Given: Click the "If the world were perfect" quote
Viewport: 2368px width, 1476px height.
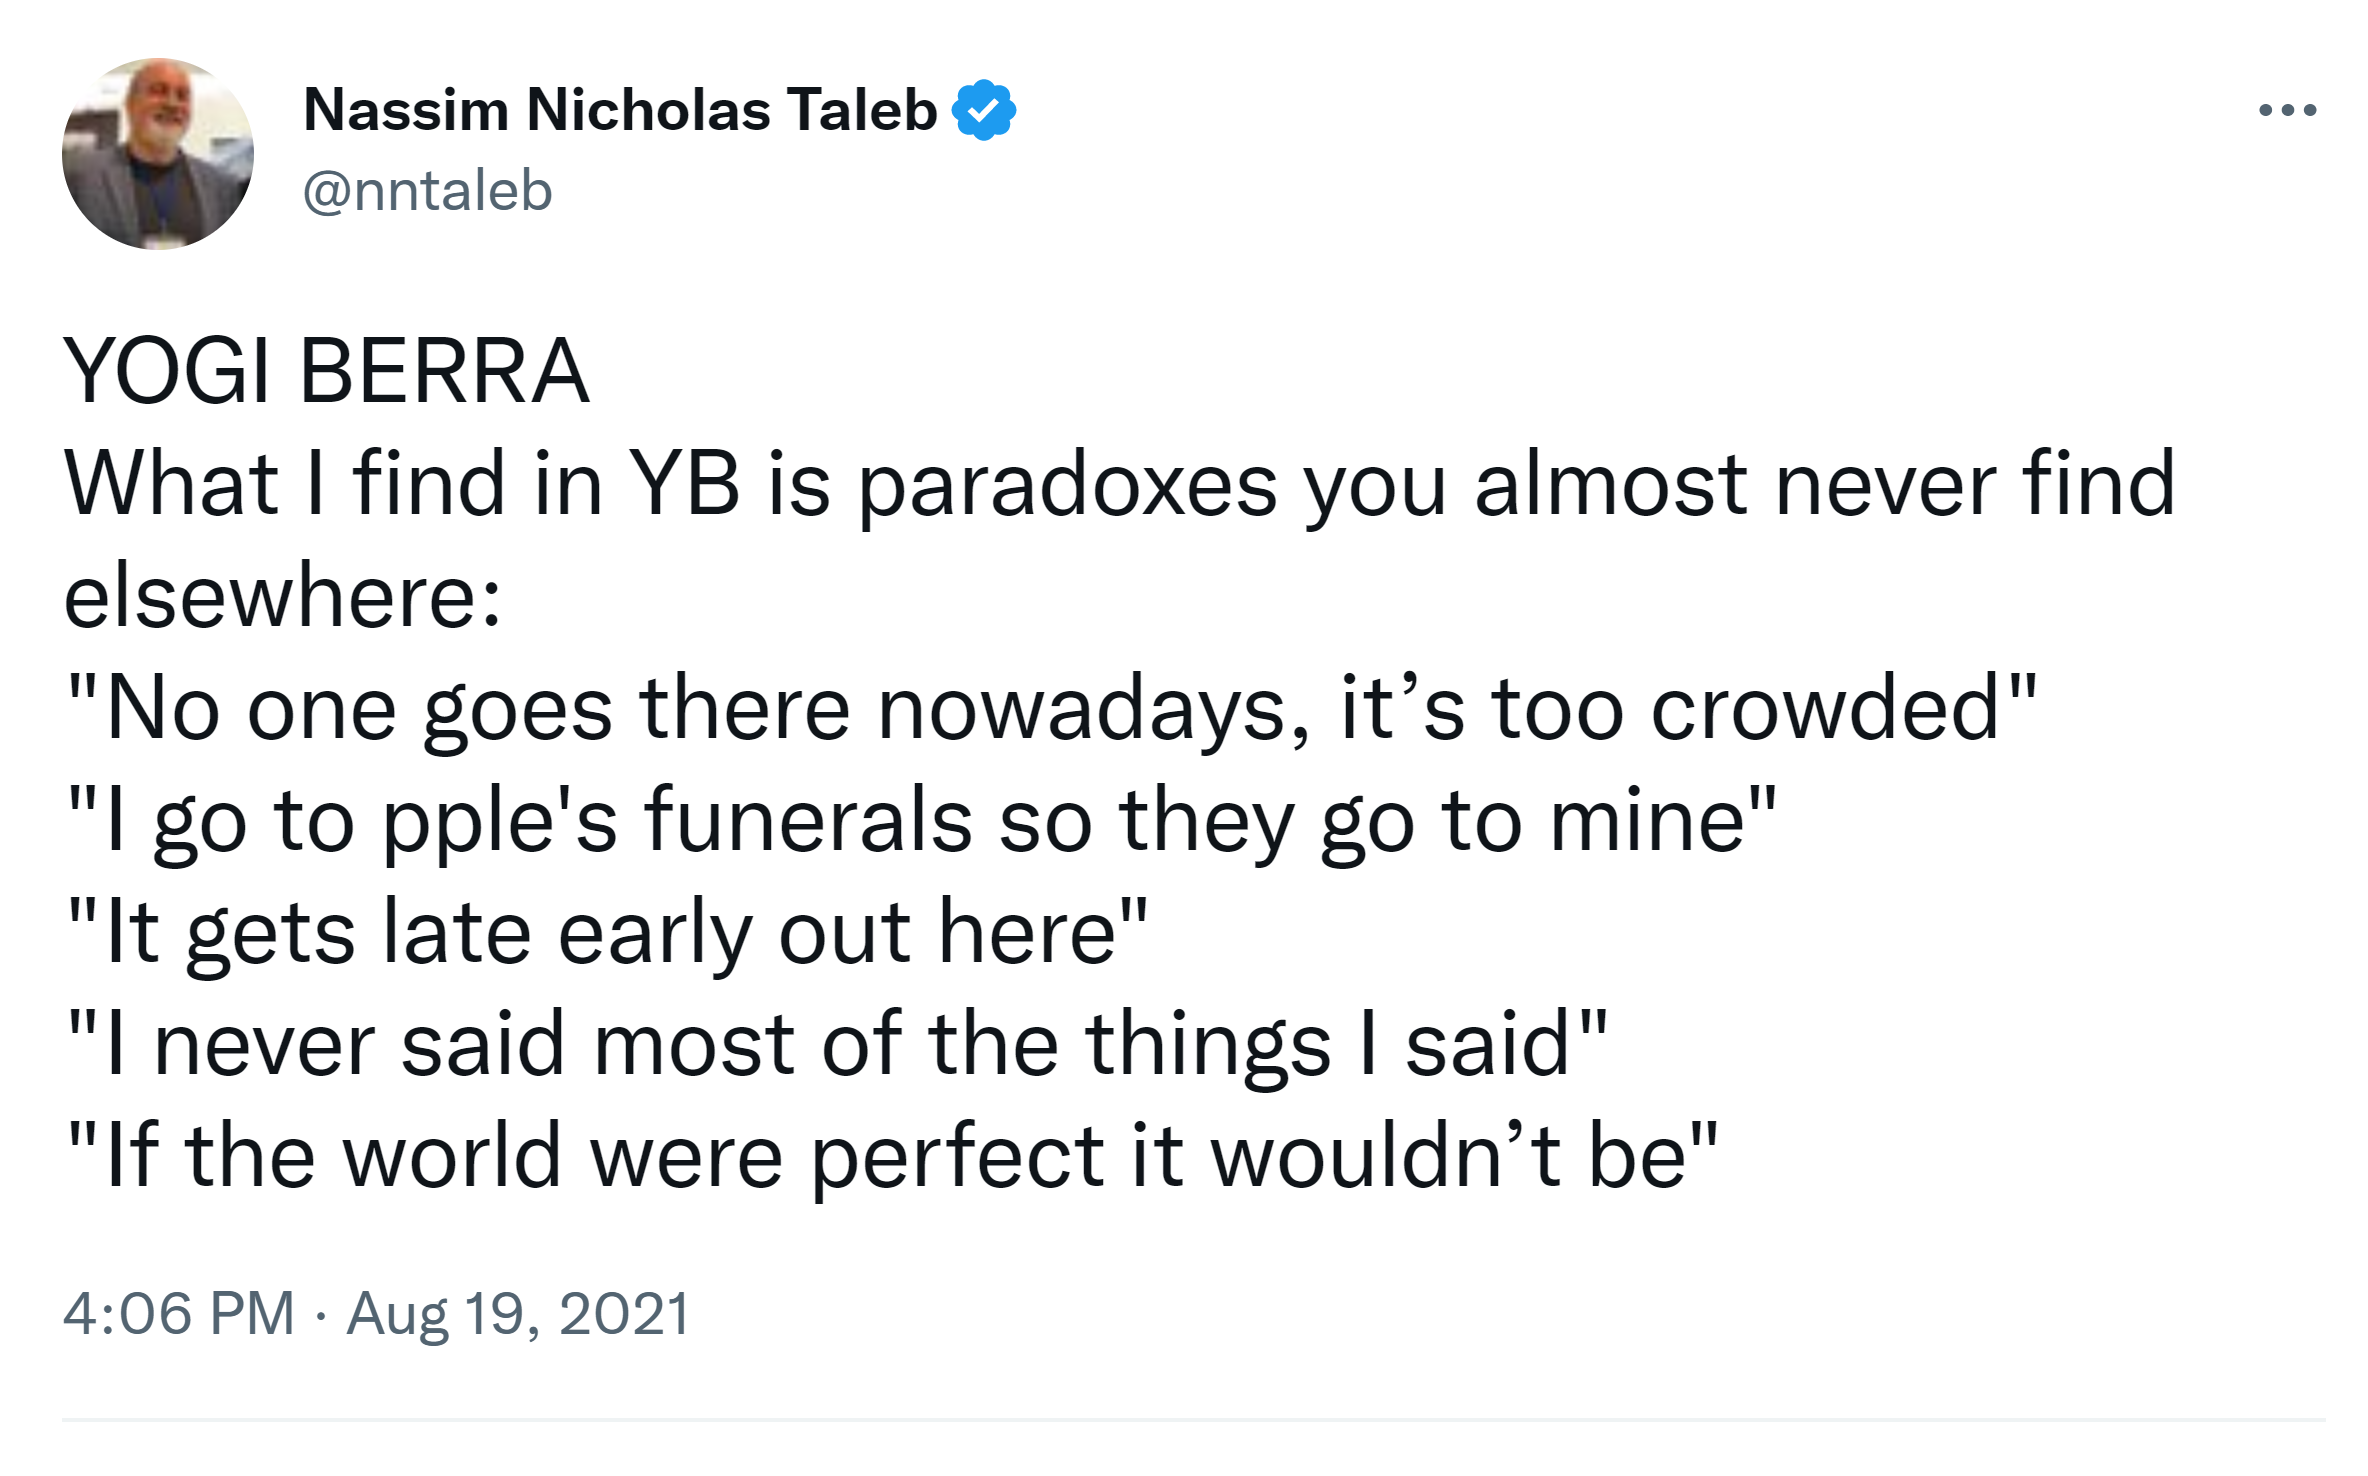Looking at the screenshot, I should coord(892,1157).
